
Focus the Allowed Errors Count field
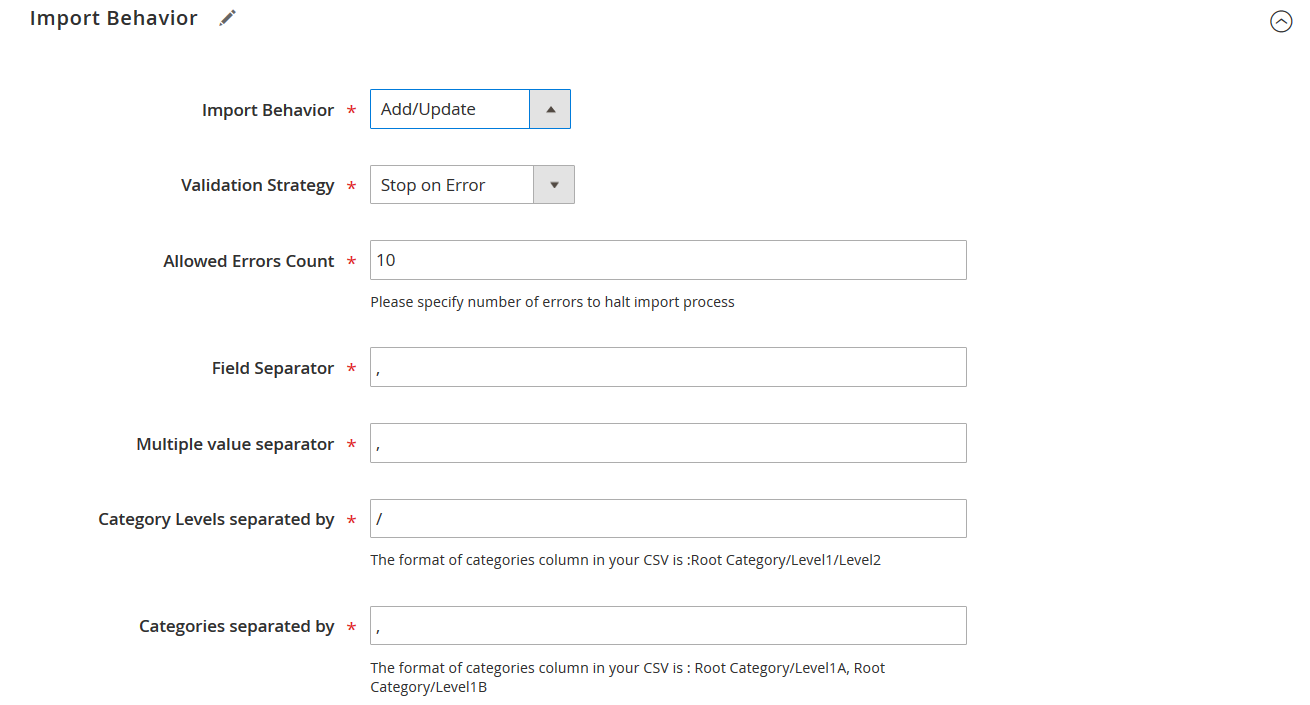pos(668,260)
